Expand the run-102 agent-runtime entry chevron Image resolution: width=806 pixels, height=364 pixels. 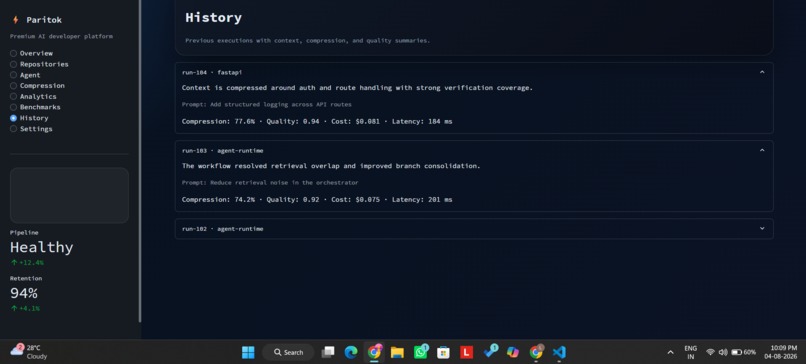point(762,229)
